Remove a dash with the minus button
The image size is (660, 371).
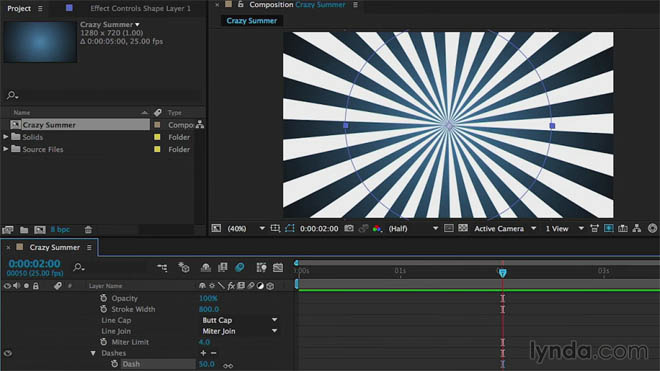pyautogui.click(x=213, y=353)
